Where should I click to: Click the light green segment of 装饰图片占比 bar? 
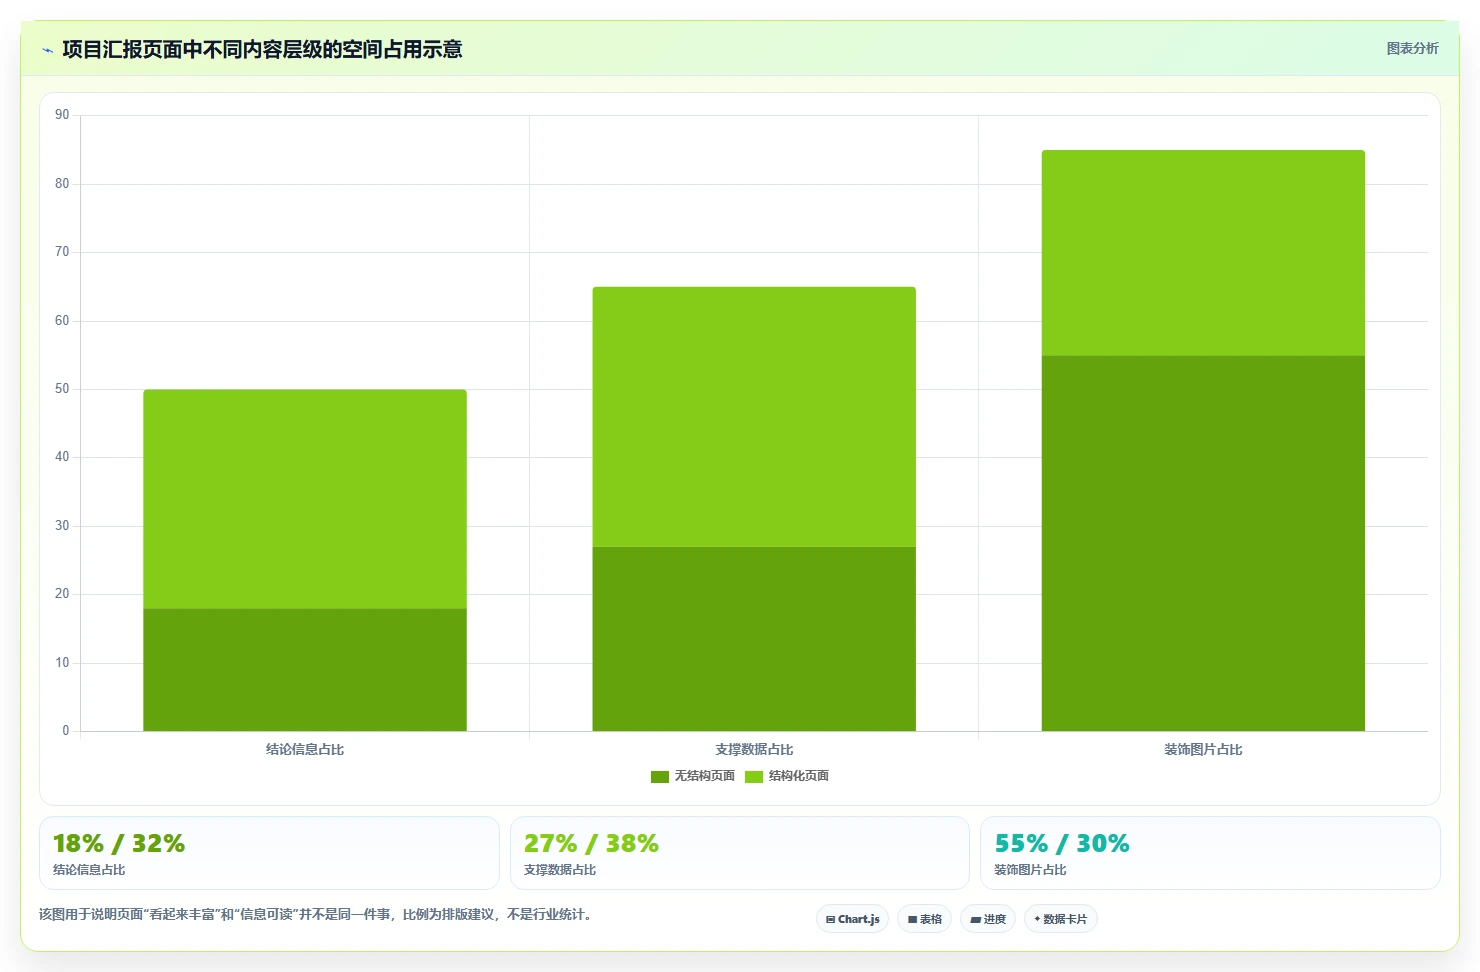click(x=1203, y=253)
